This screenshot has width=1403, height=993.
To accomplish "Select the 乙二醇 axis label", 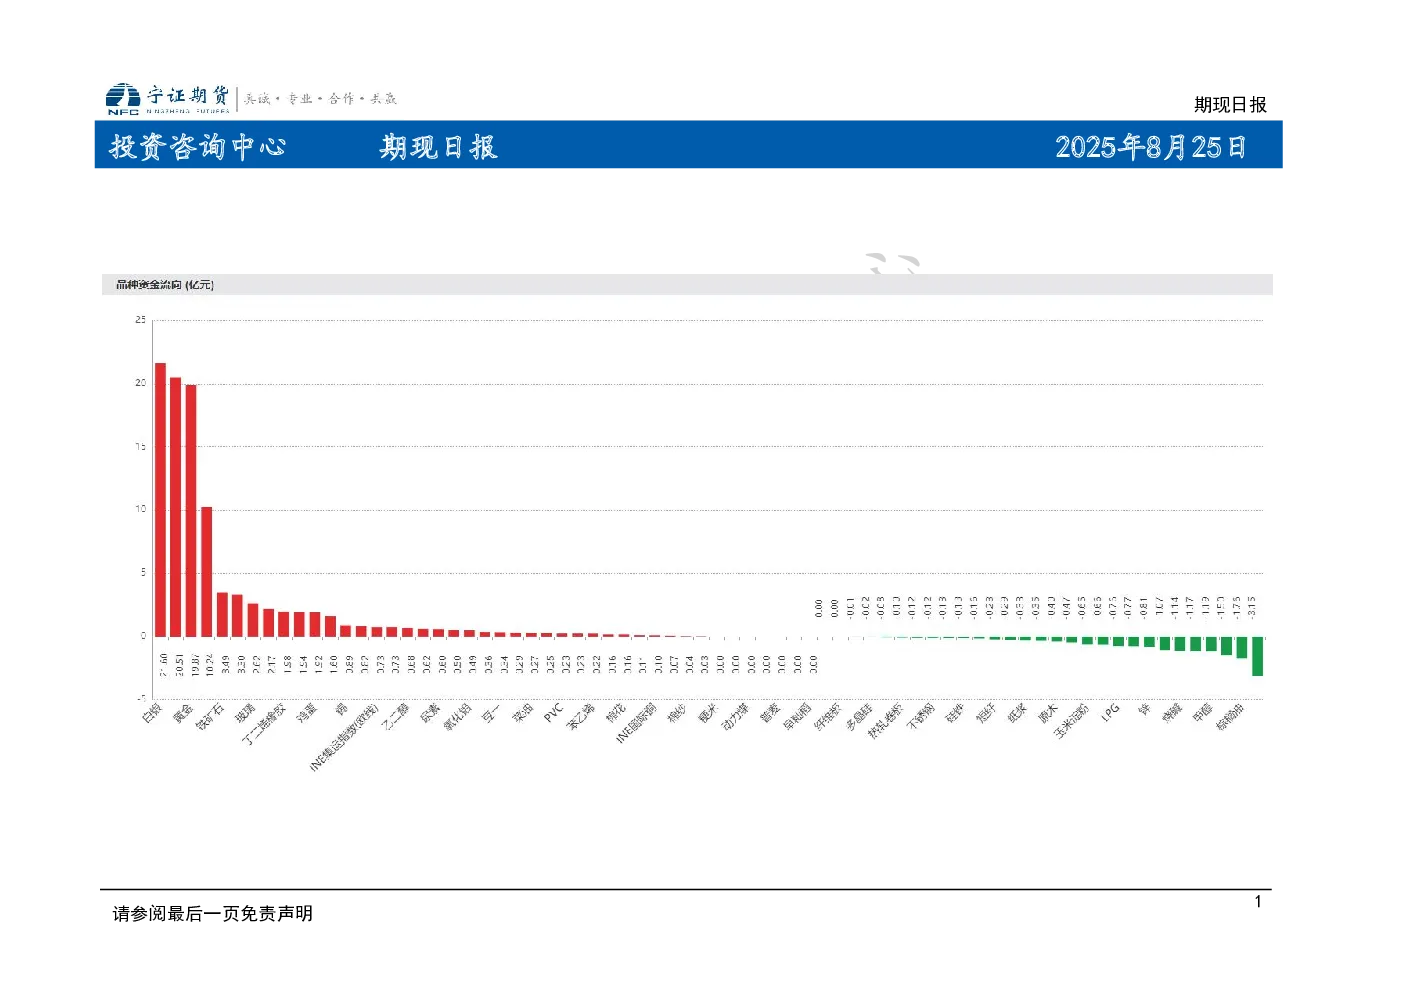I will click(x=395, y=716).
